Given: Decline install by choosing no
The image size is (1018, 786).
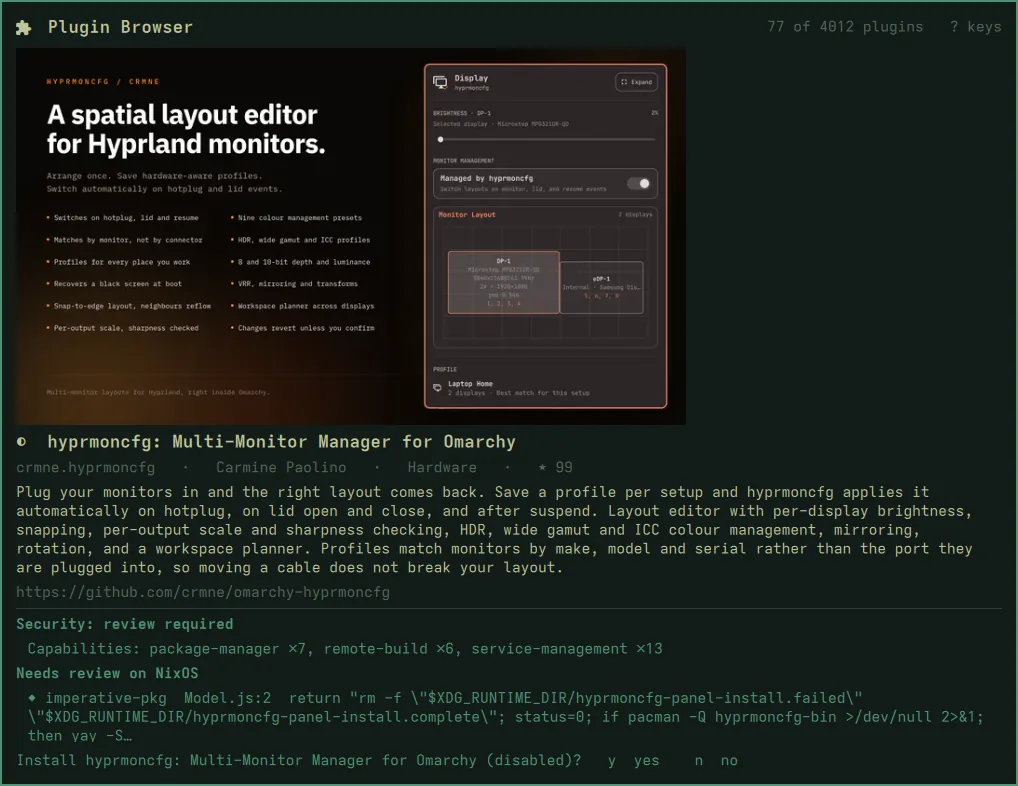Looking at the screenshot, I should pos(716,761).
